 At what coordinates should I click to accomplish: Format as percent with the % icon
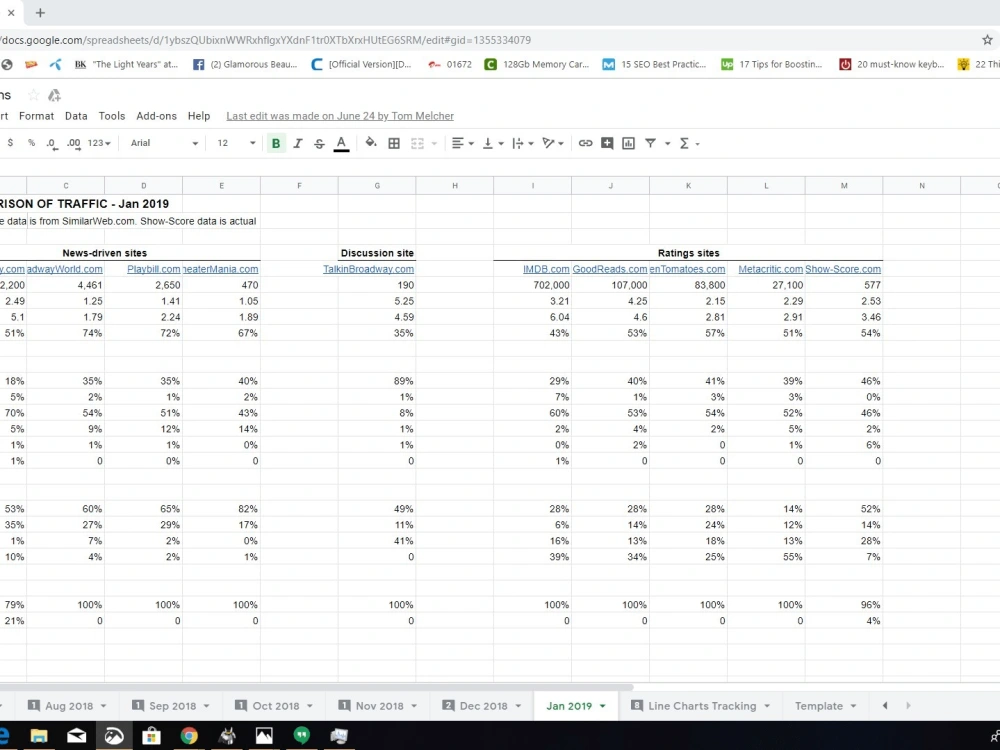click(31, 143)
